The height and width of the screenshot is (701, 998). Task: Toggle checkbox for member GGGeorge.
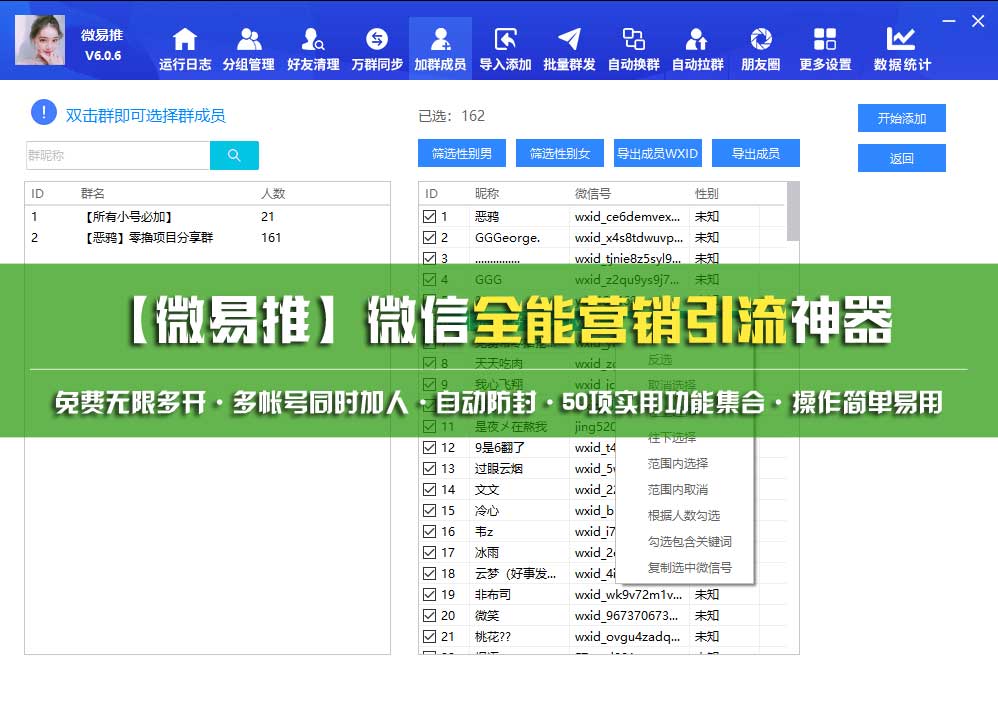tap(430, 237)
